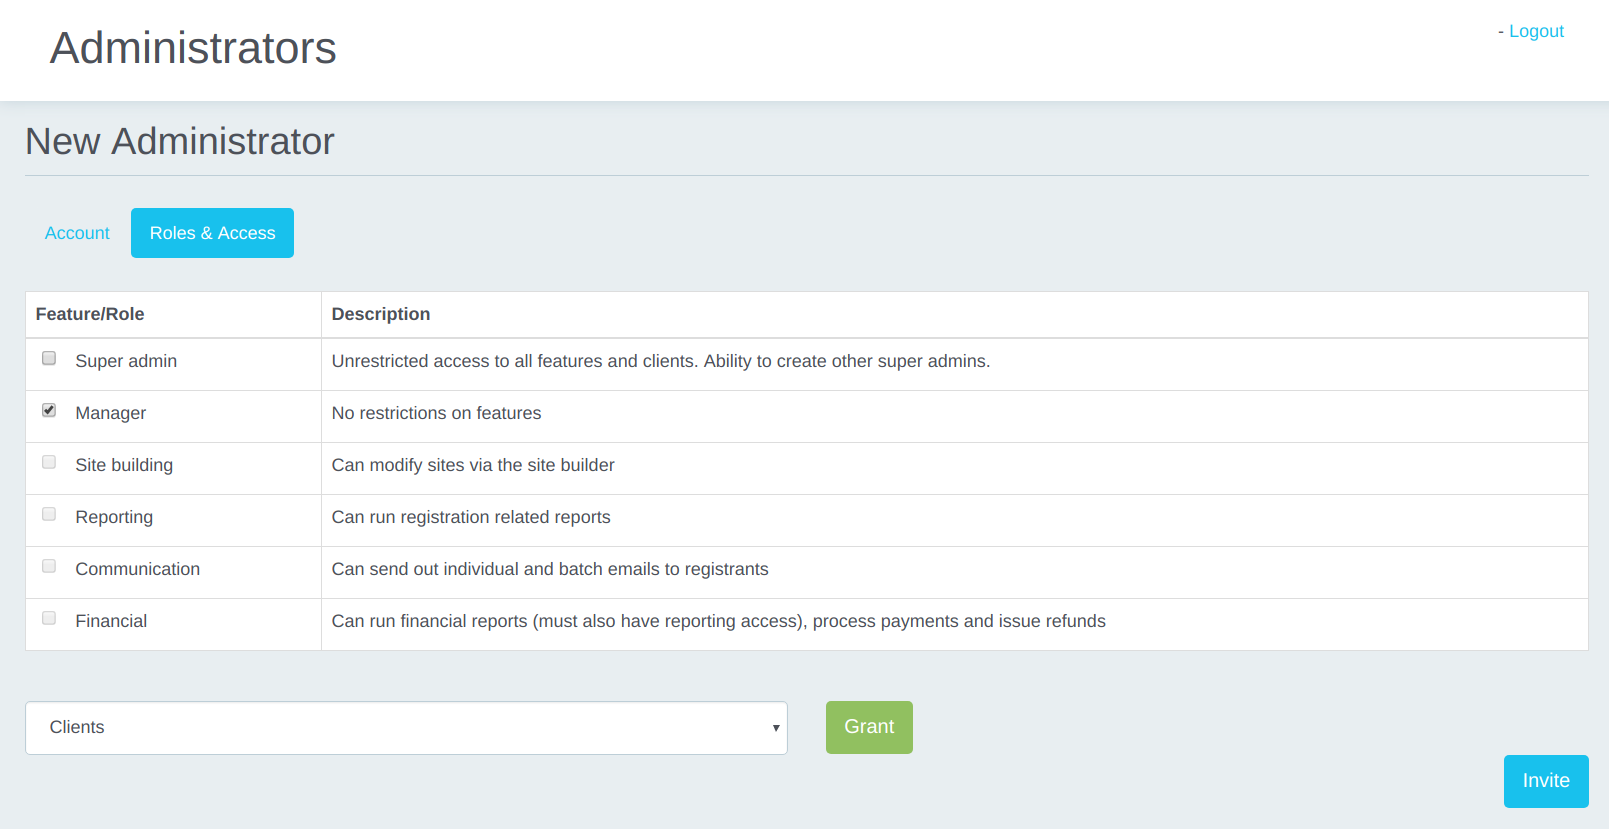
Task: Click the Logout link
Action: pyautogui.click(x=1535, y=31)
